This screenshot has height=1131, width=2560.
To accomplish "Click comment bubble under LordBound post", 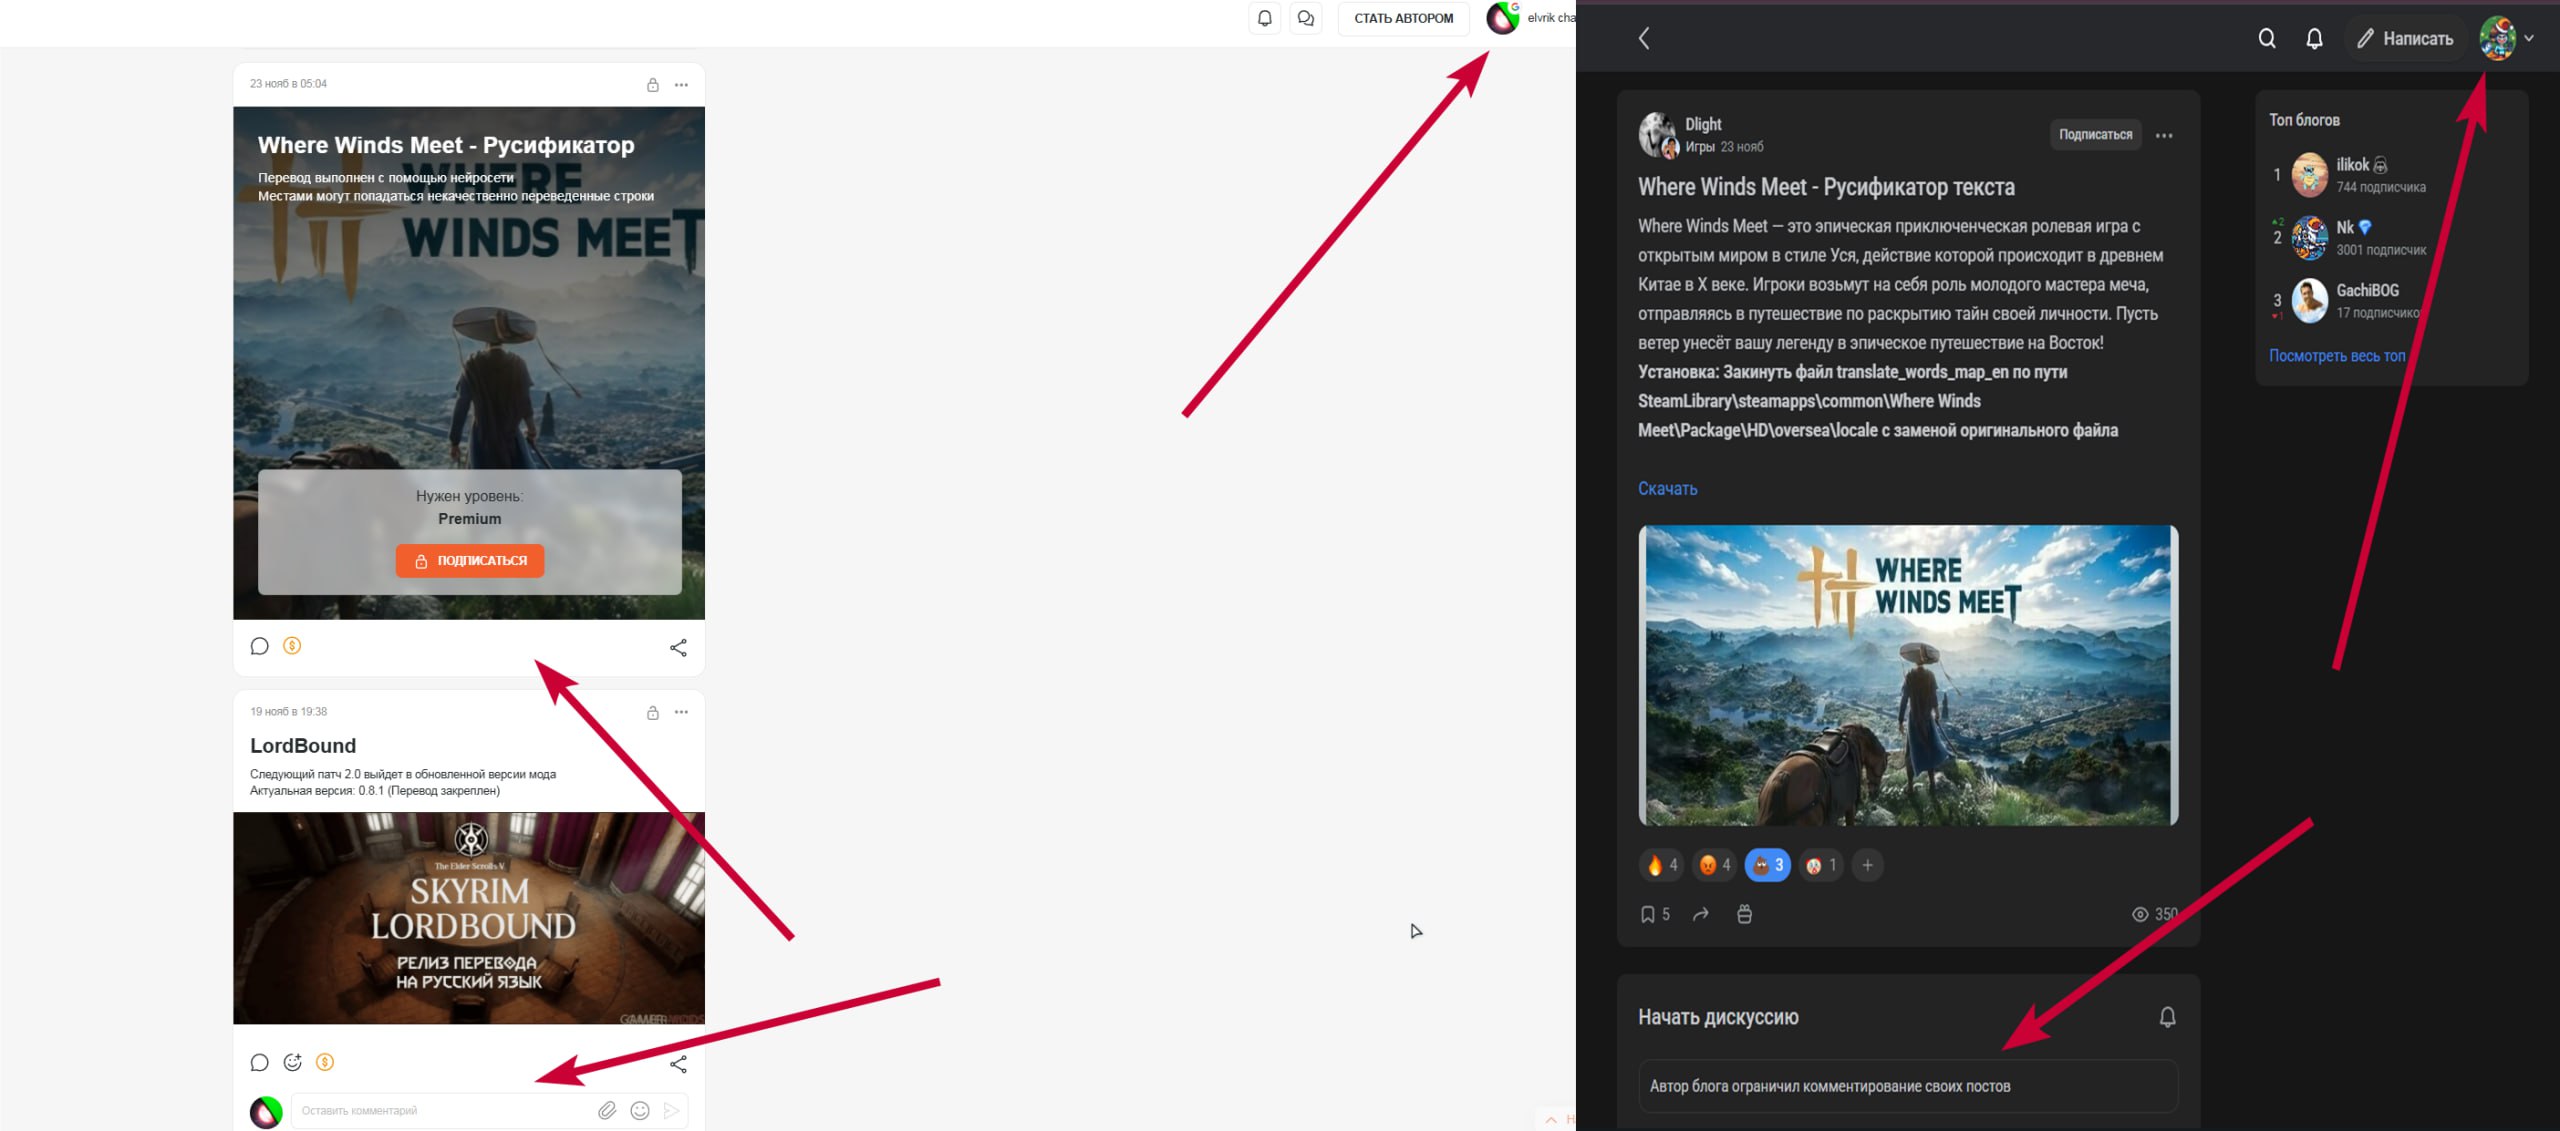I will coord(259,1062).
